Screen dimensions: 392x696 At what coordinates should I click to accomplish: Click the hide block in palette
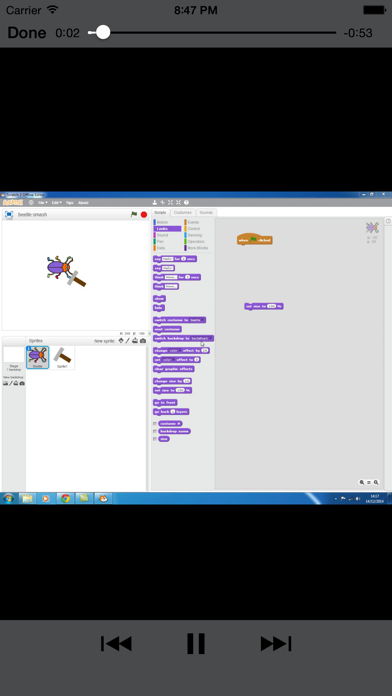pos(158,308)
